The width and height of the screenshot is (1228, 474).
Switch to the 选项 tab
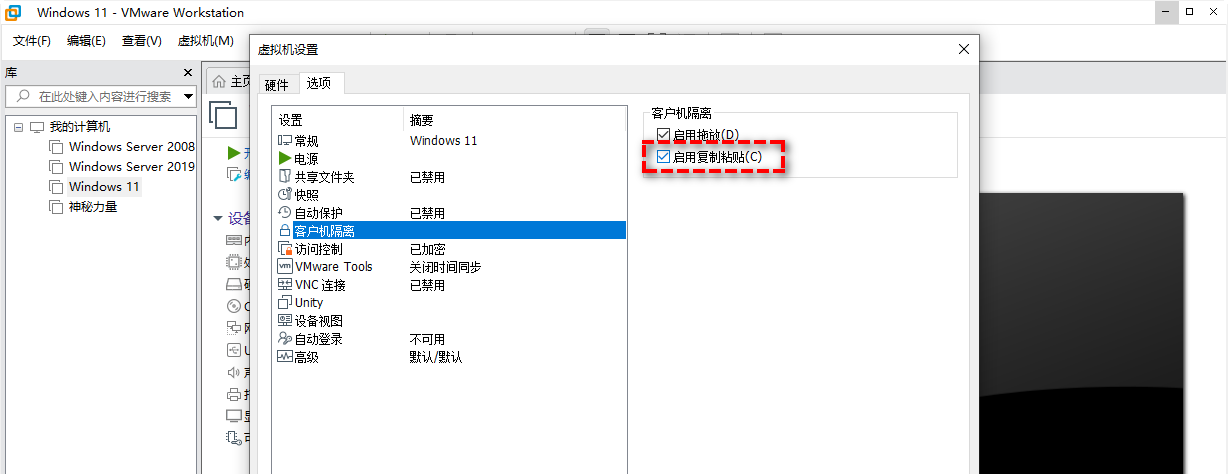click(x=319, y=83)
